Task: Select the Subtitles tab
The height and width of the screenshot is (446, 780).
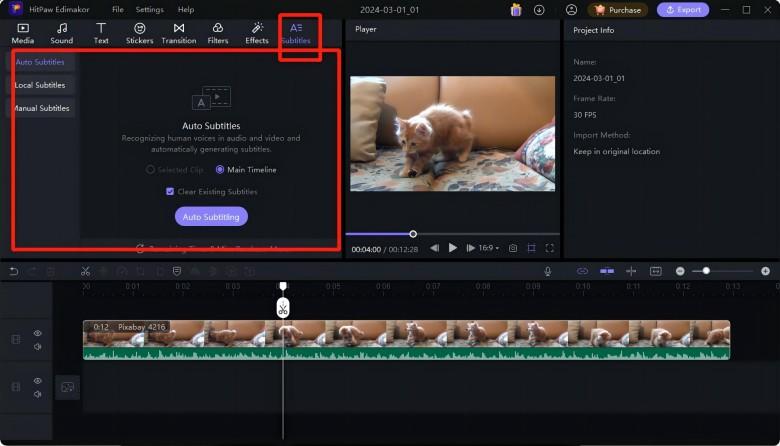Action: [x=296, y=33]
